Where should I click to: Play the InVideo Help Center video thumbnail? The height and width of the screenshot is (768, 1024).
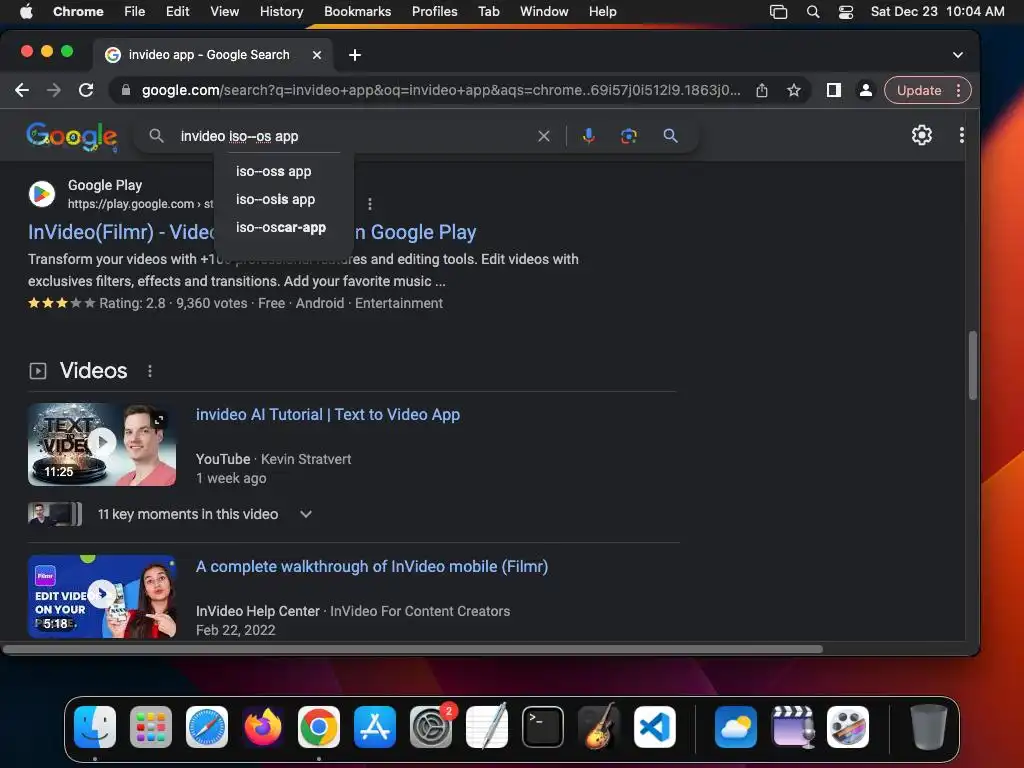coord(102,596)
